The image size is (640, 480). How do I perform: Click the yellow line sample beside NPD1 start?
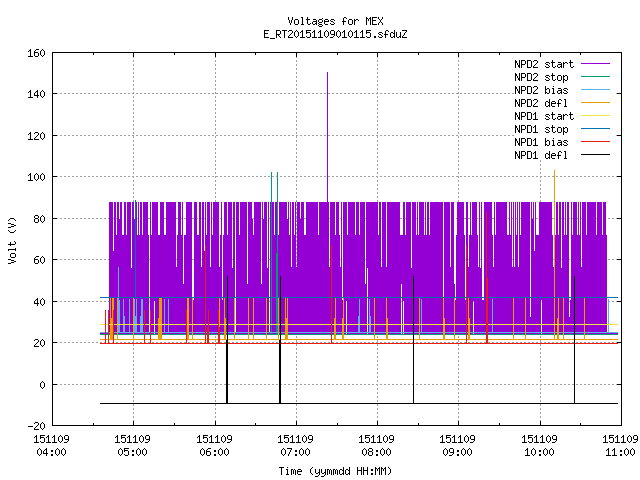click(595, 116)
